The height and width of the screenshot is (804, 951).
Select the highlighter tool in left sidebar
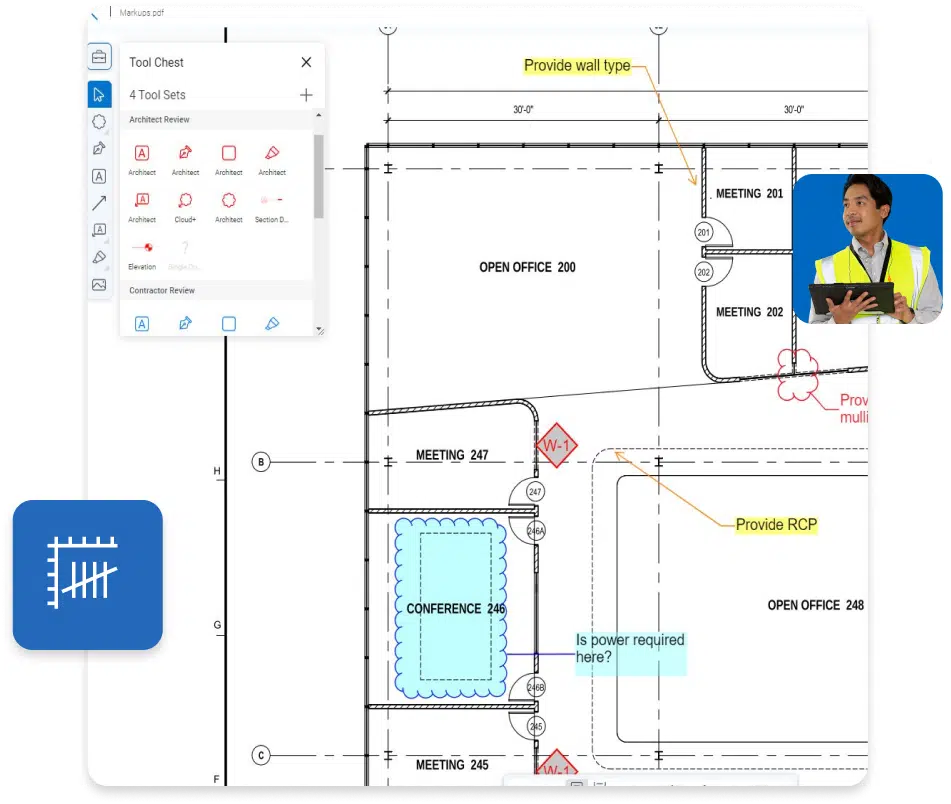tap(99, 257)
